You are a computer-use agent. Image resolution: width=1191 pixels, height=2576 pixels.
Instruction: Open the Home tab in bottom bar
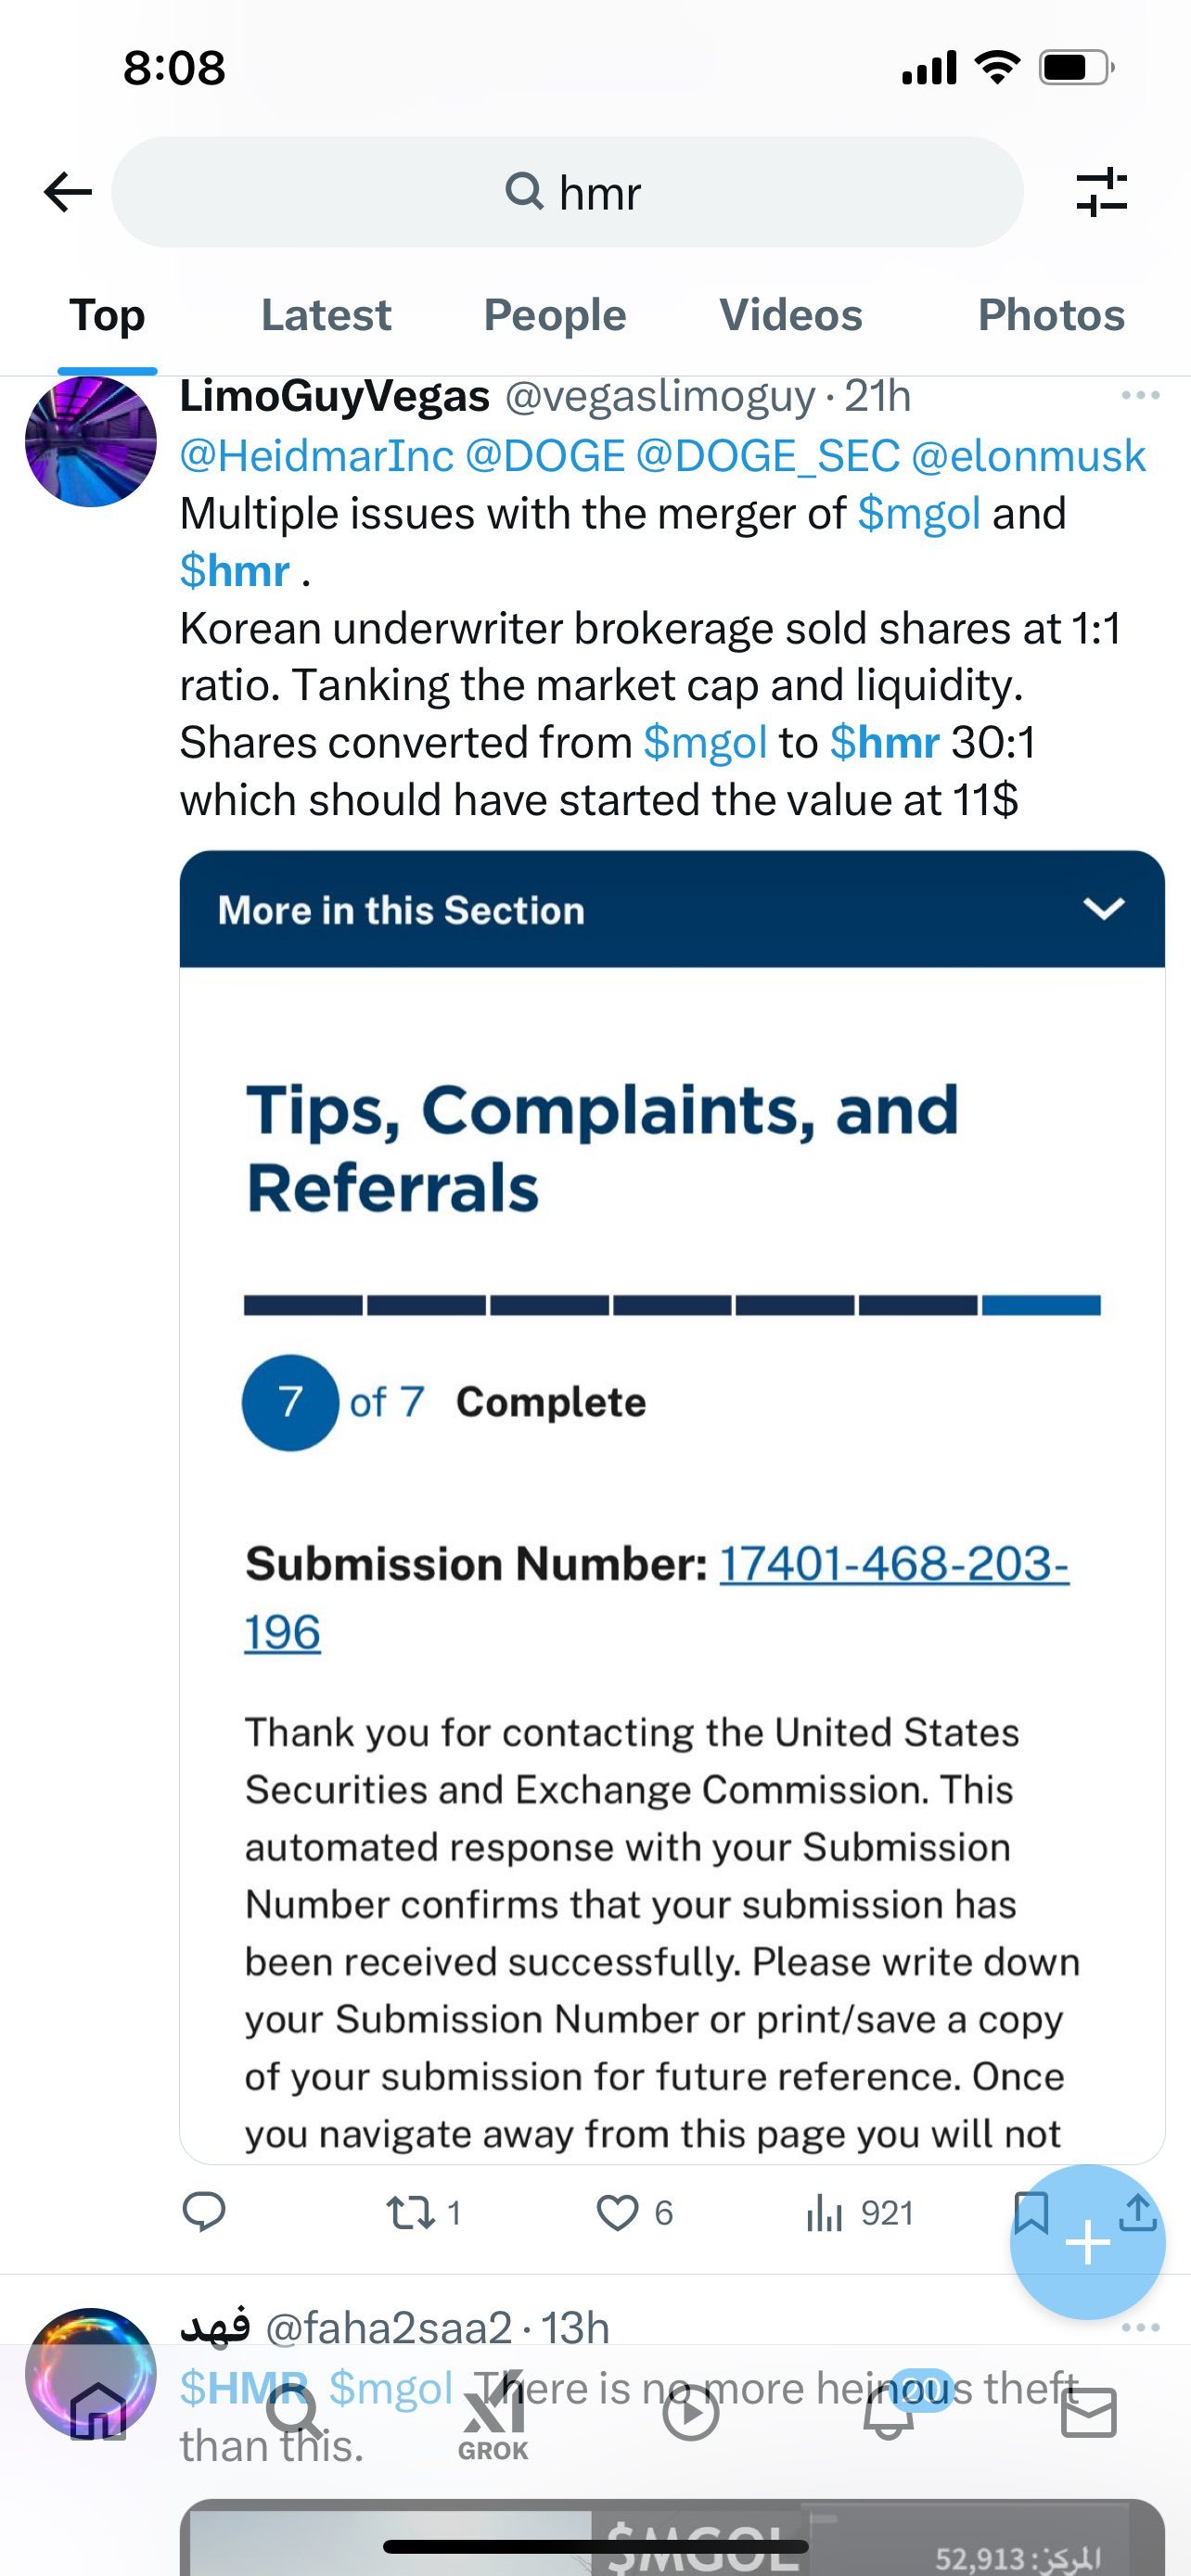98,2411
